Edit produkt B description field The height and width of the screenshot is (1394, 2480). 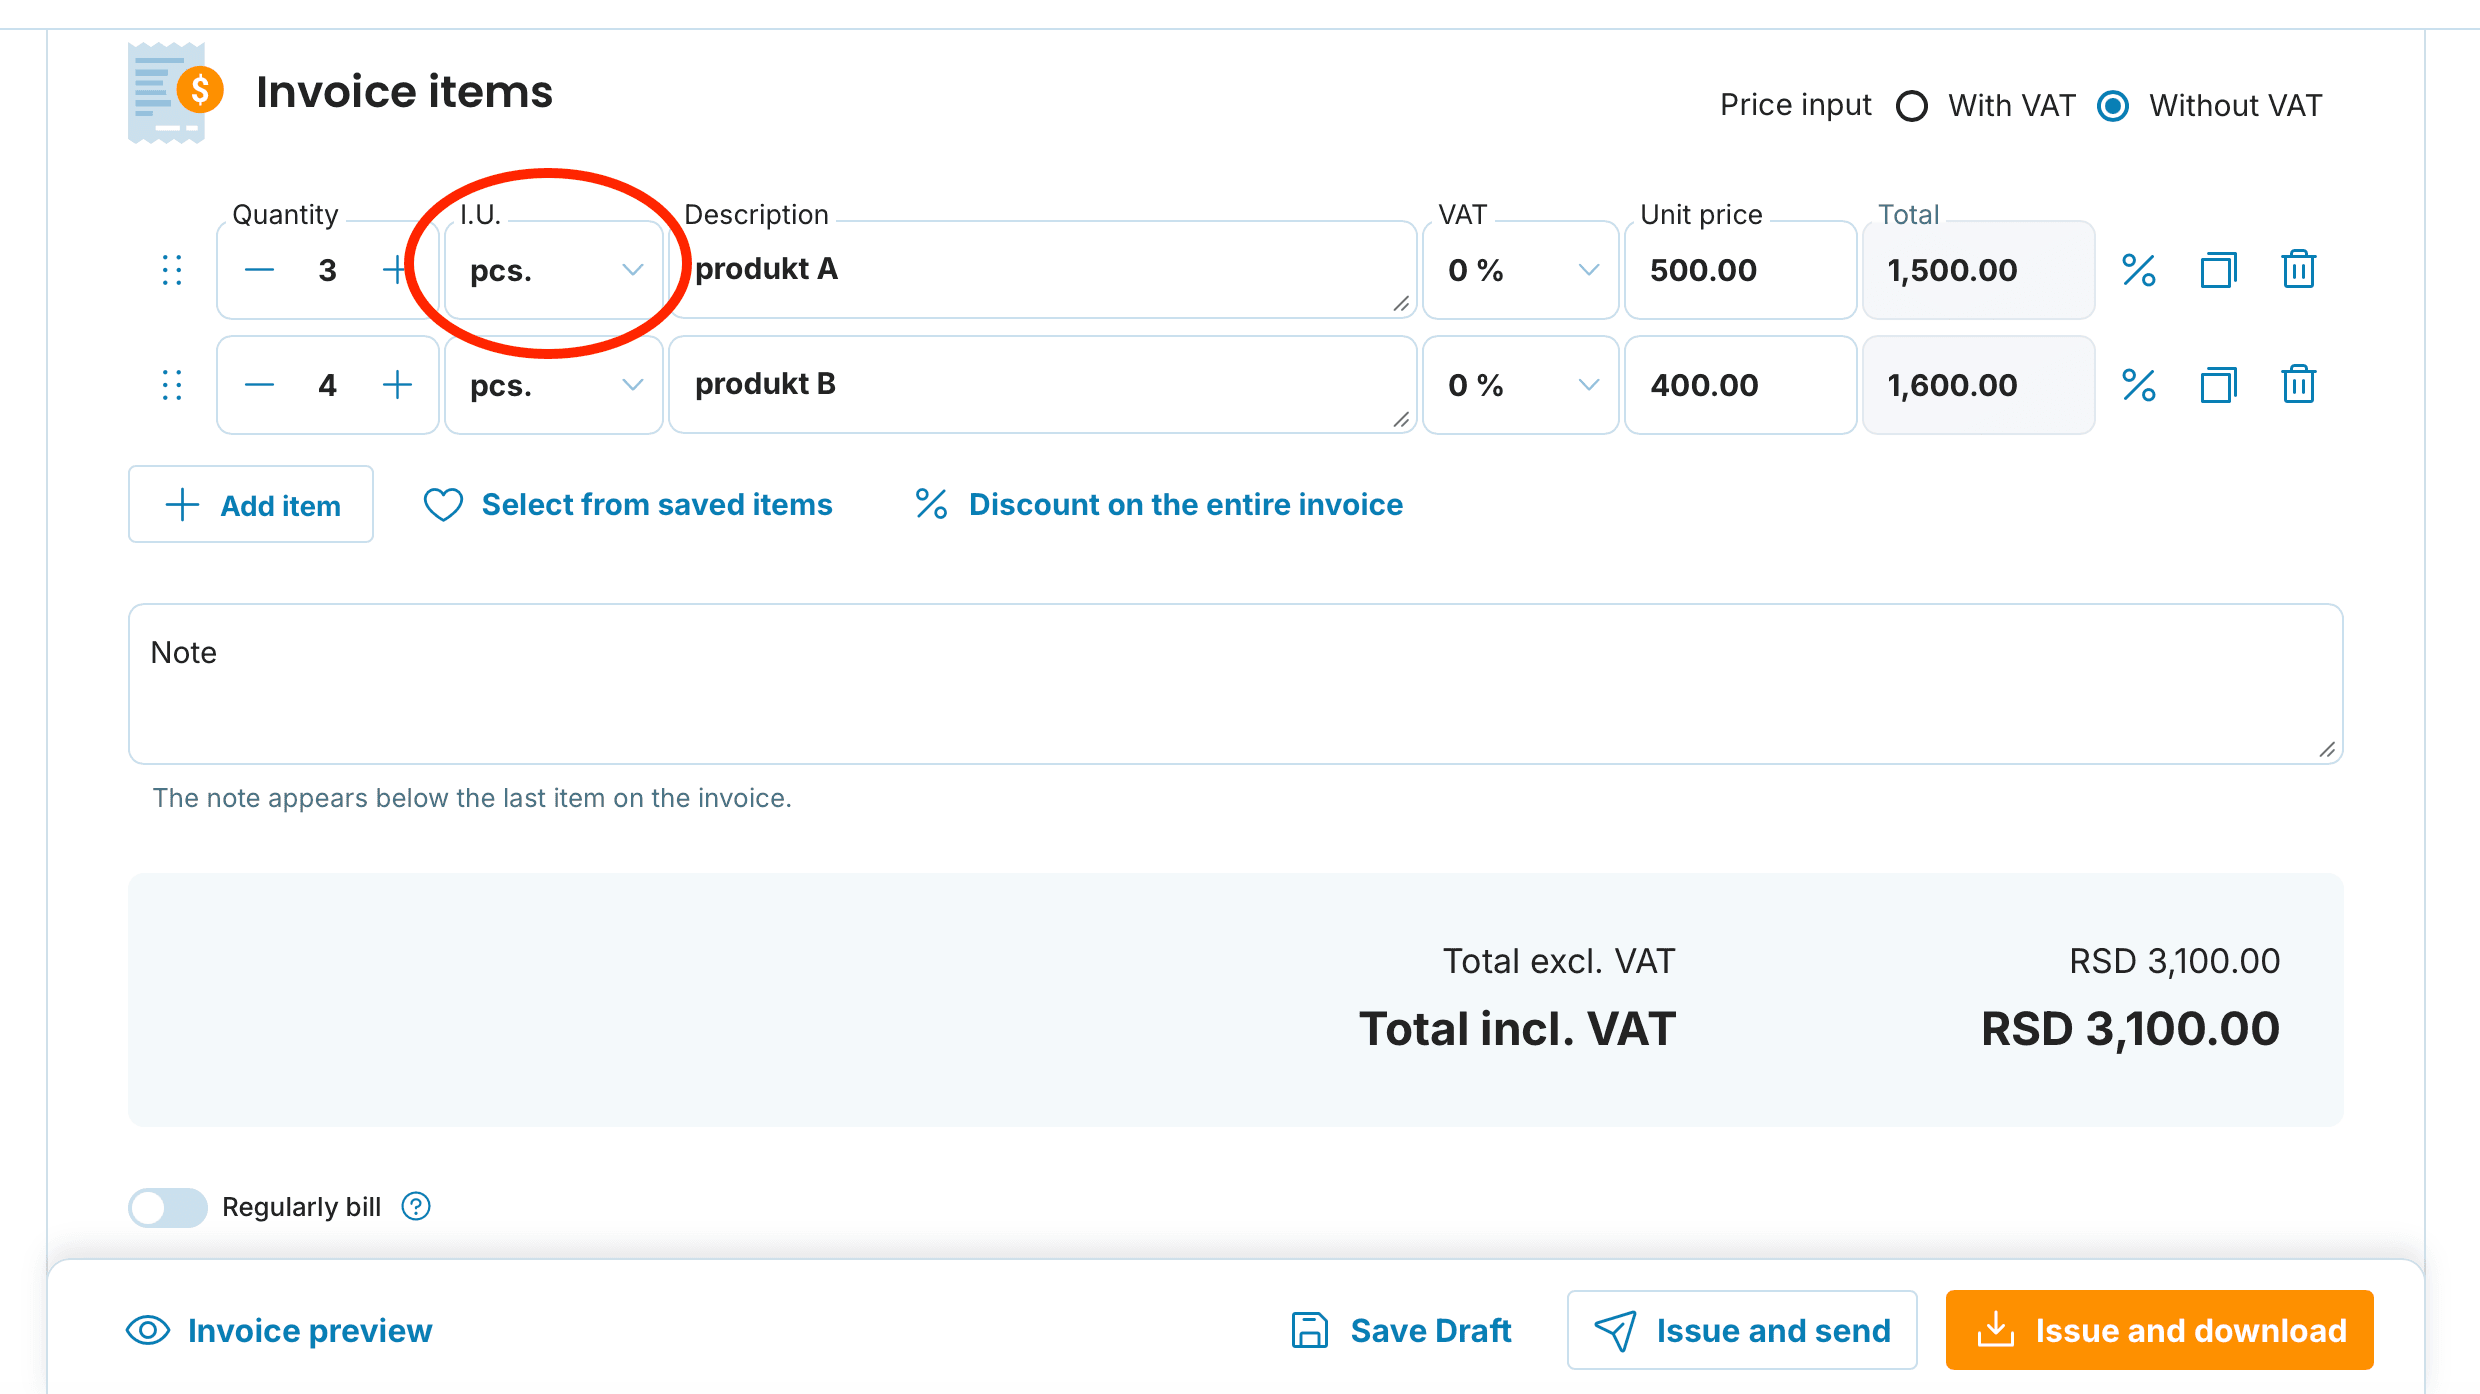[1042, 385]
